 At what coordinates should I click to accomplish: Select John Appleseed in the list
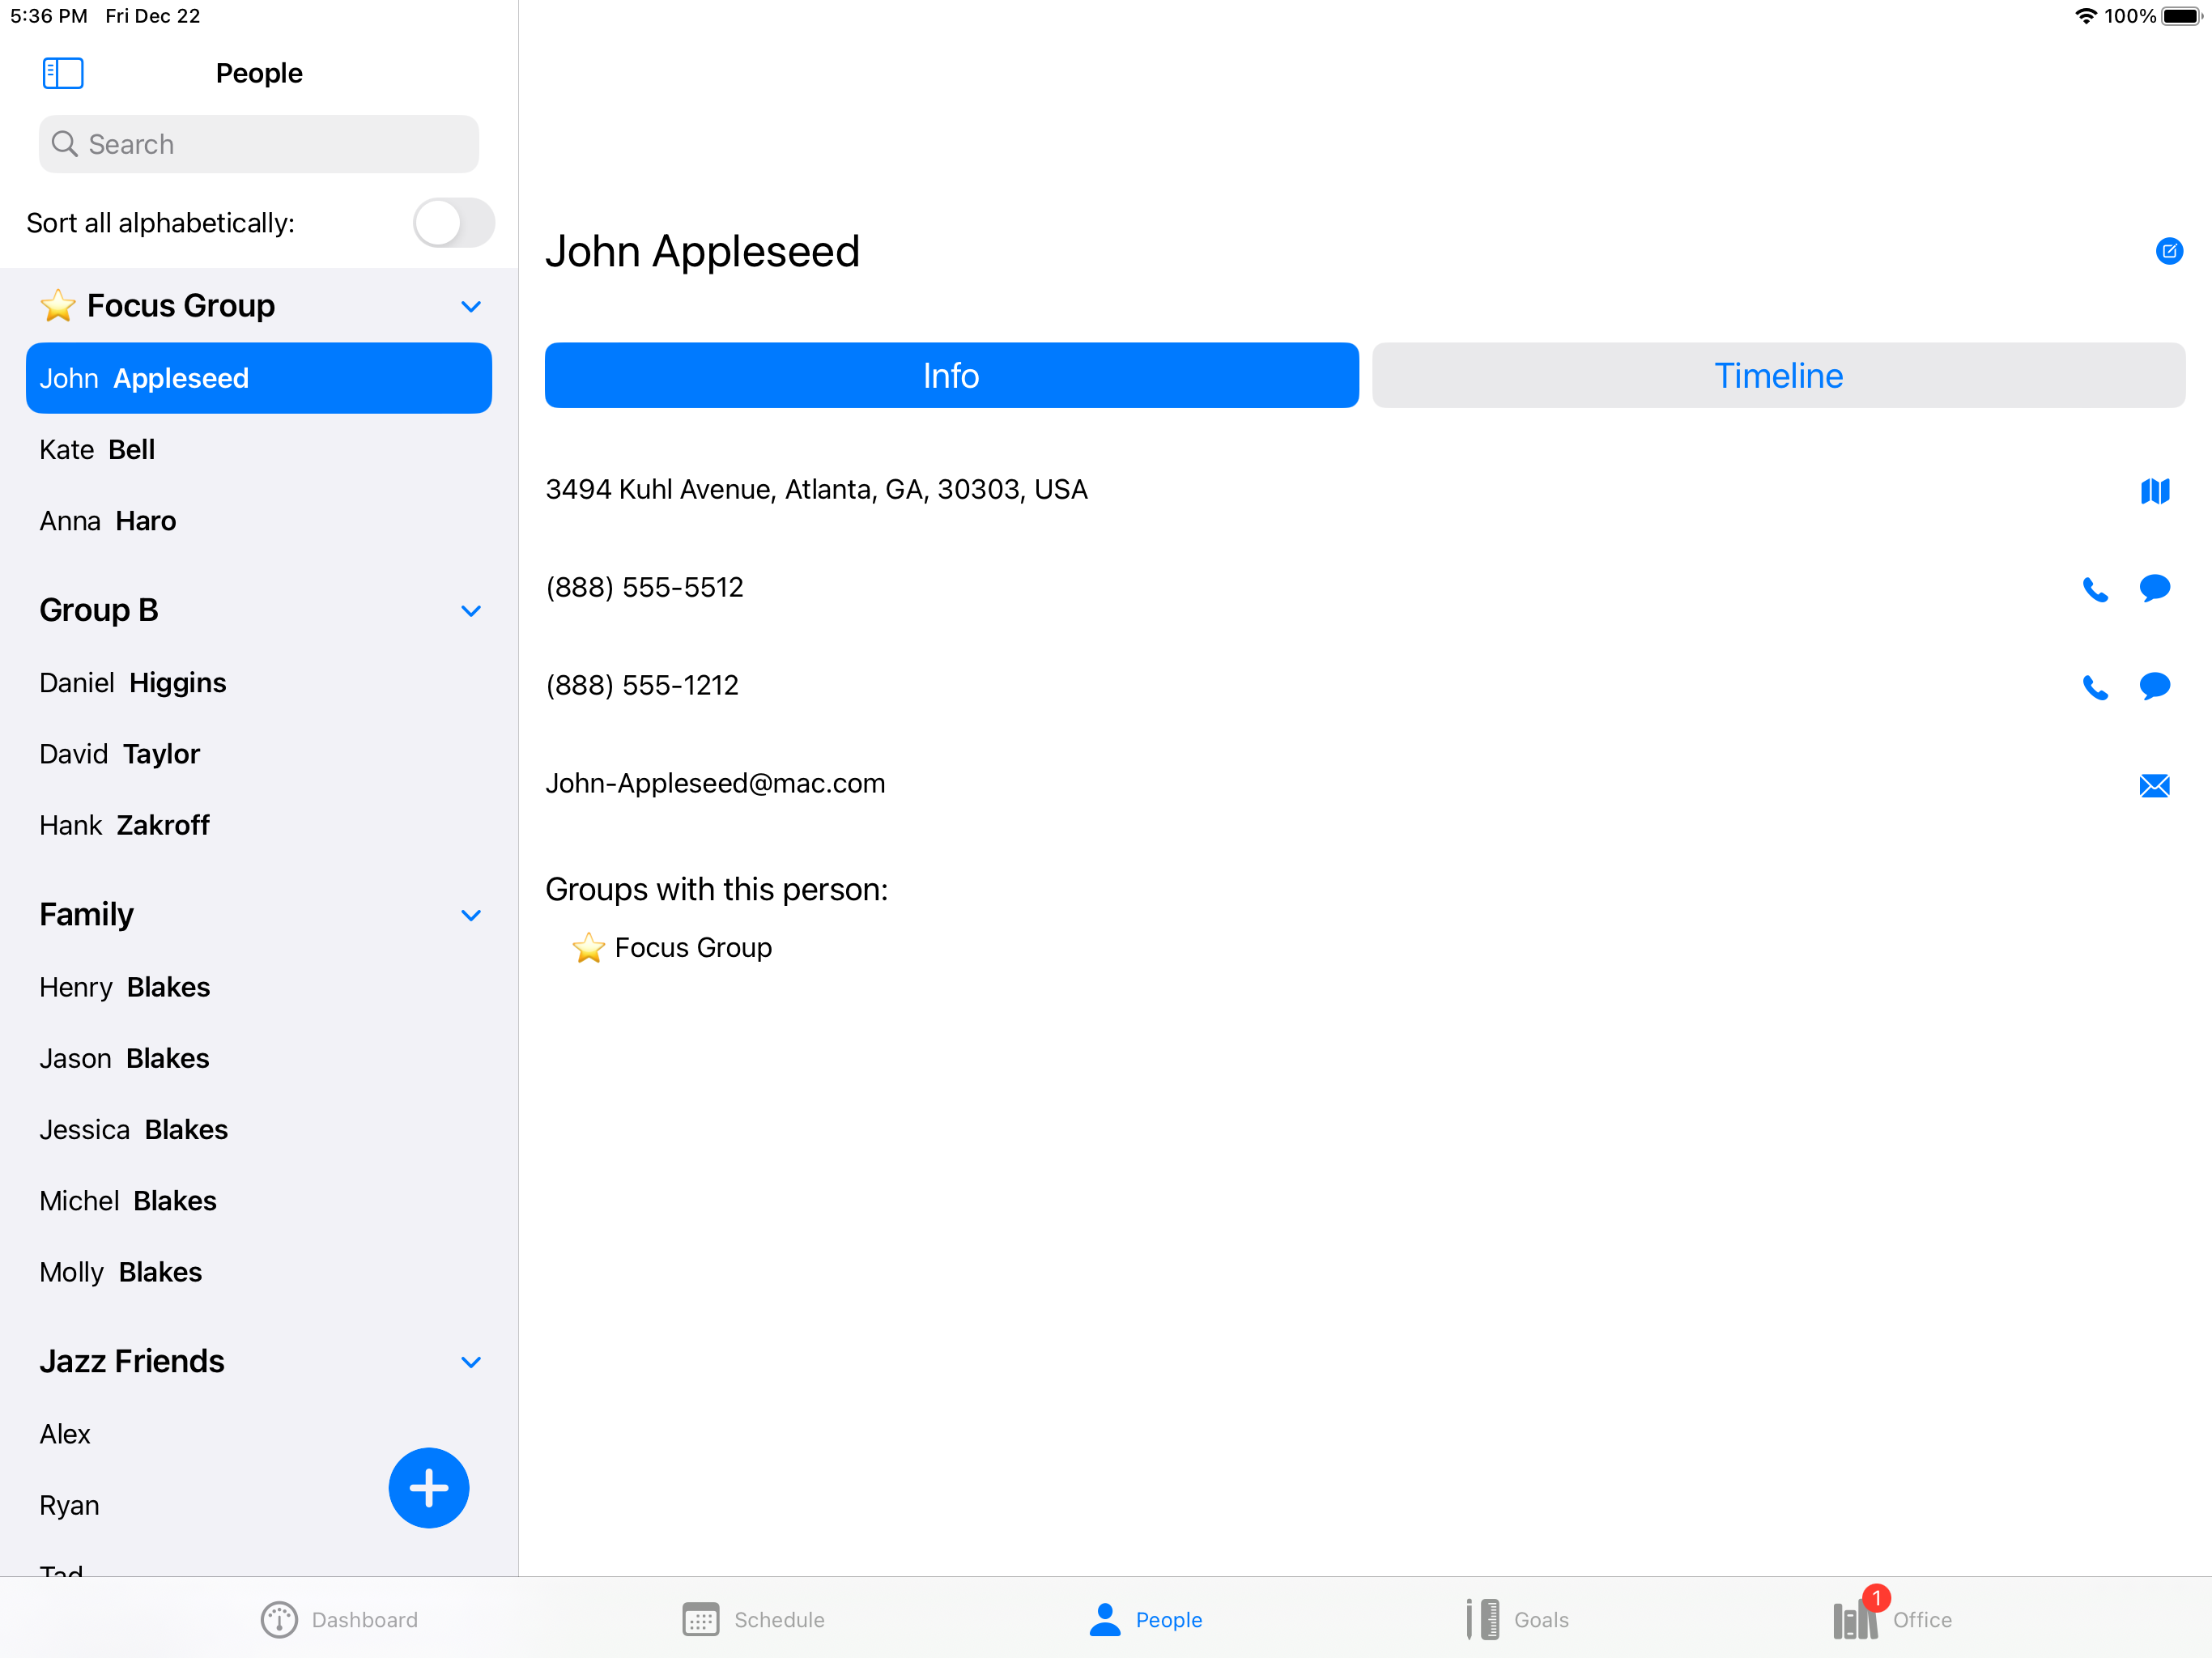(x=259, y=378)
